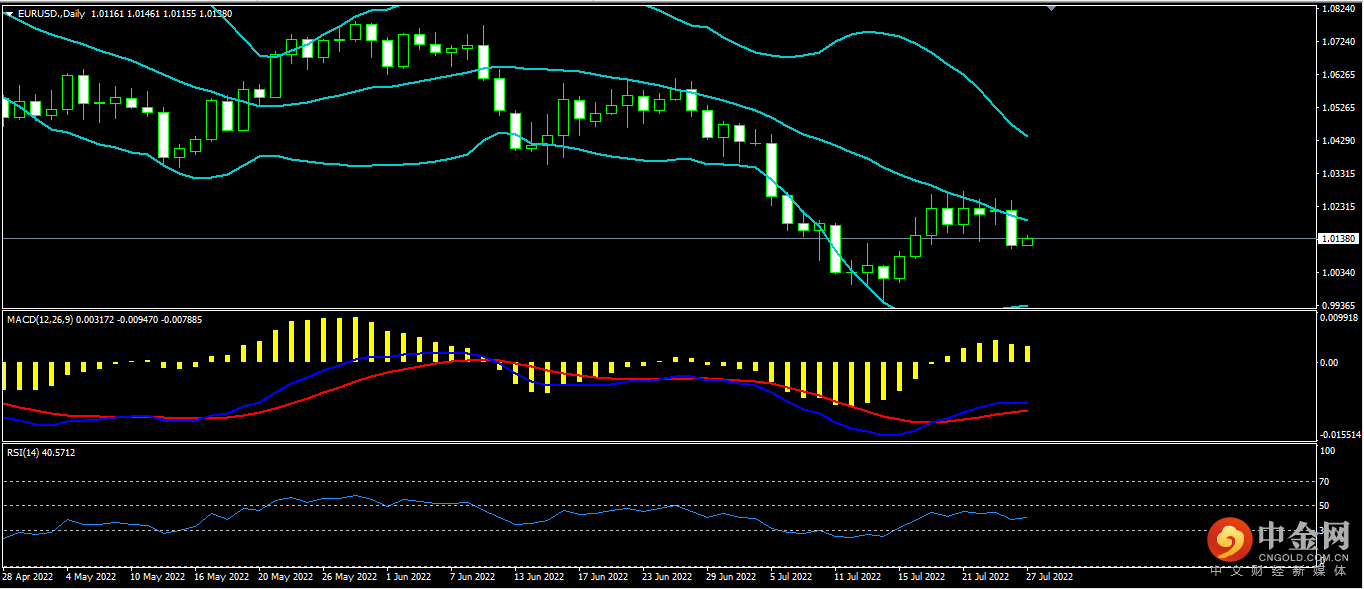Click the blue RSI line at right end
The width and height of the screenshot is (1364, 589).
pos(1025,517)
